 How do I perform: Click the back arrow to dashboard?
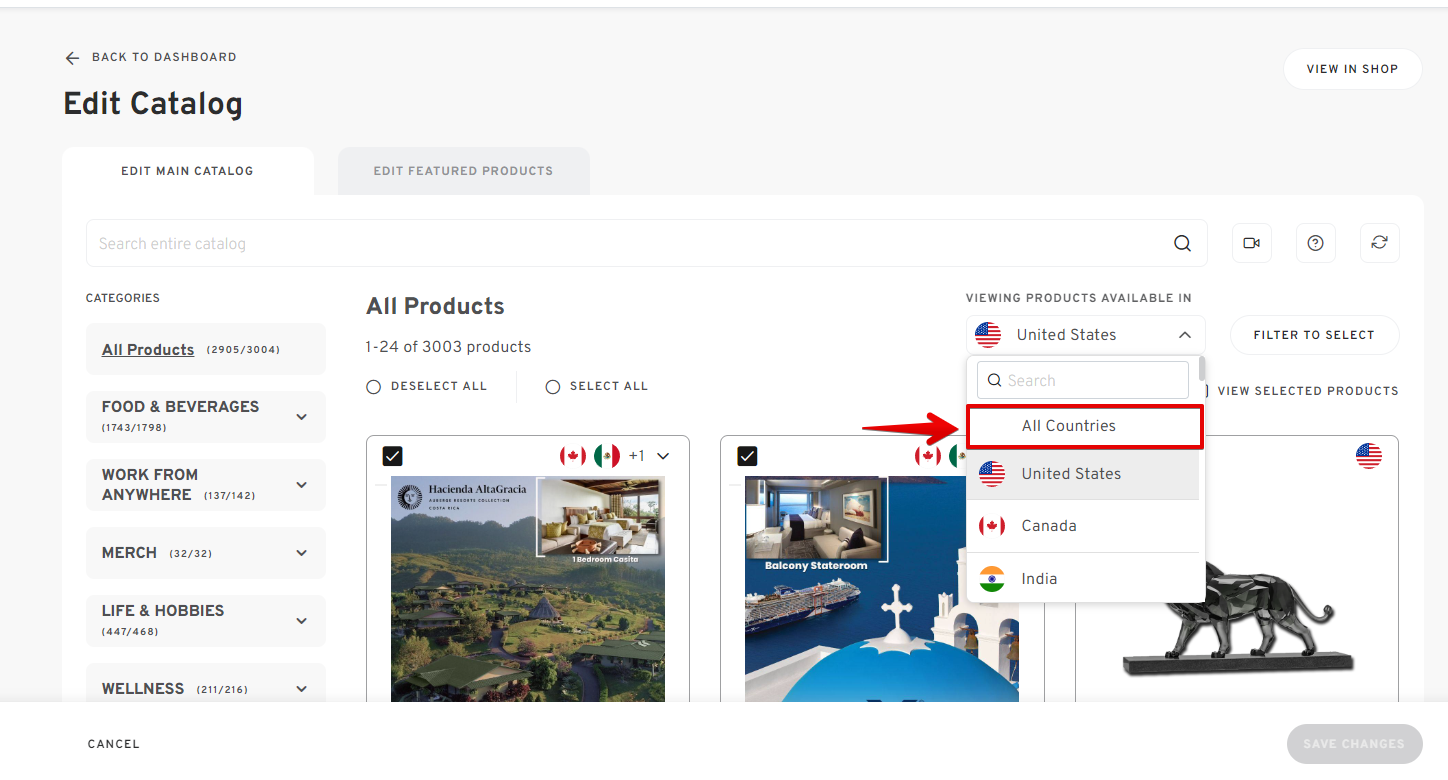pos(72,58)
